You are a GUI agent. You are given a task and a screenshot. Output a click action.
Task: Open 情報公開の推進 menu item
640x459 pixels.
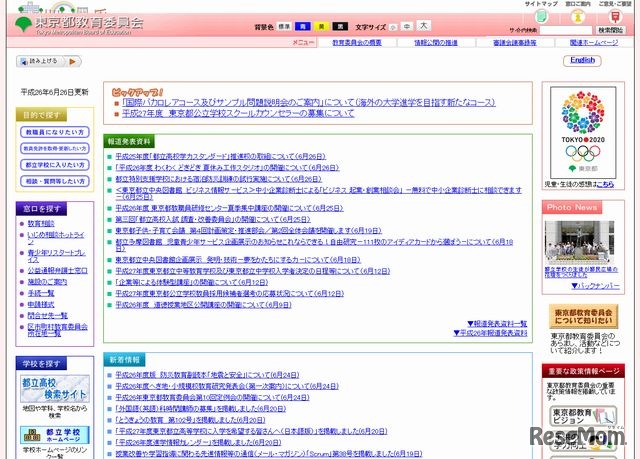click(436, 42)
